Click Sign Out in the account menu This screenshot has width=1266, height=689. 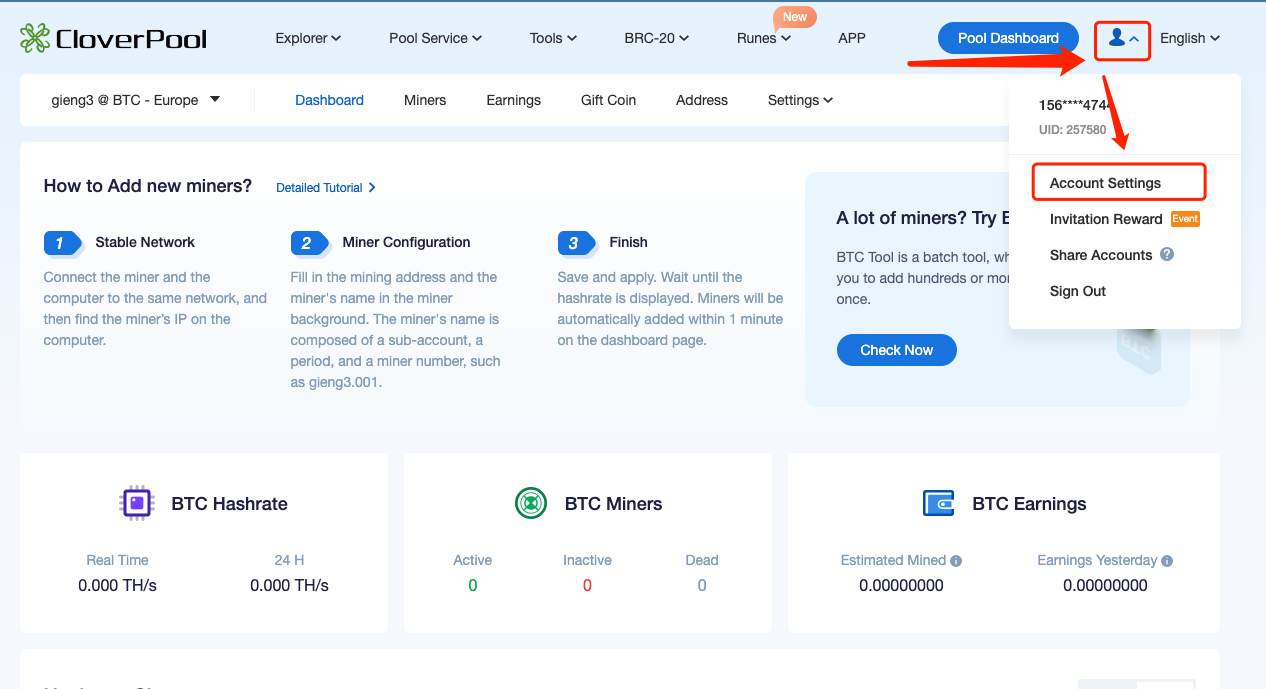click(x=1076, y=291)
